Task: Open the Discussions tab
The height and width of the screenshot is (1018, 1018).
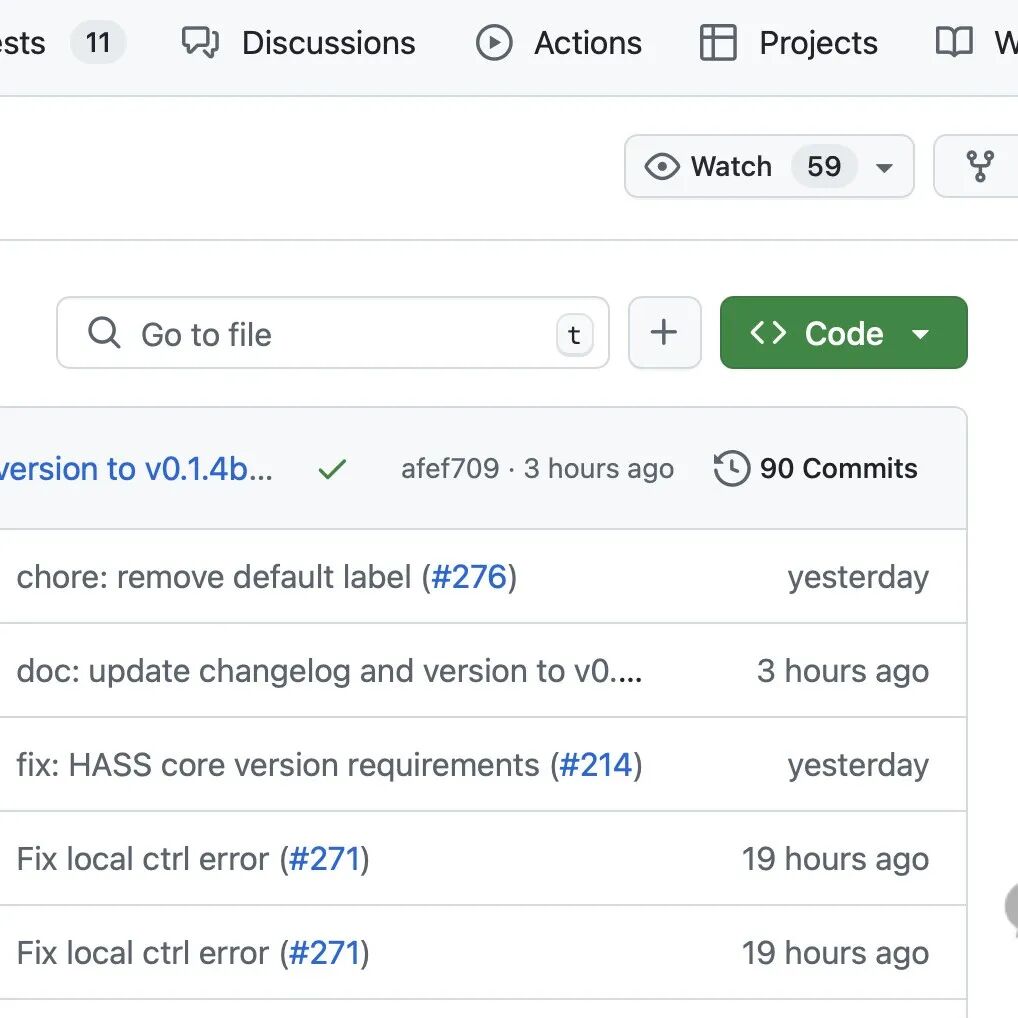Action: point(328,43)
